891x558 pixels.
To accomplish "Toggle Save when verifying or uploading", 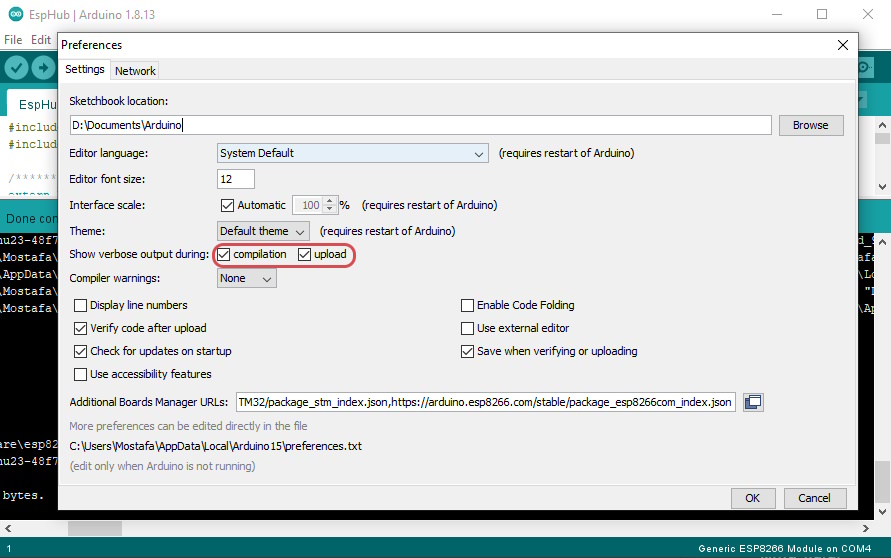I will [467, 352].
